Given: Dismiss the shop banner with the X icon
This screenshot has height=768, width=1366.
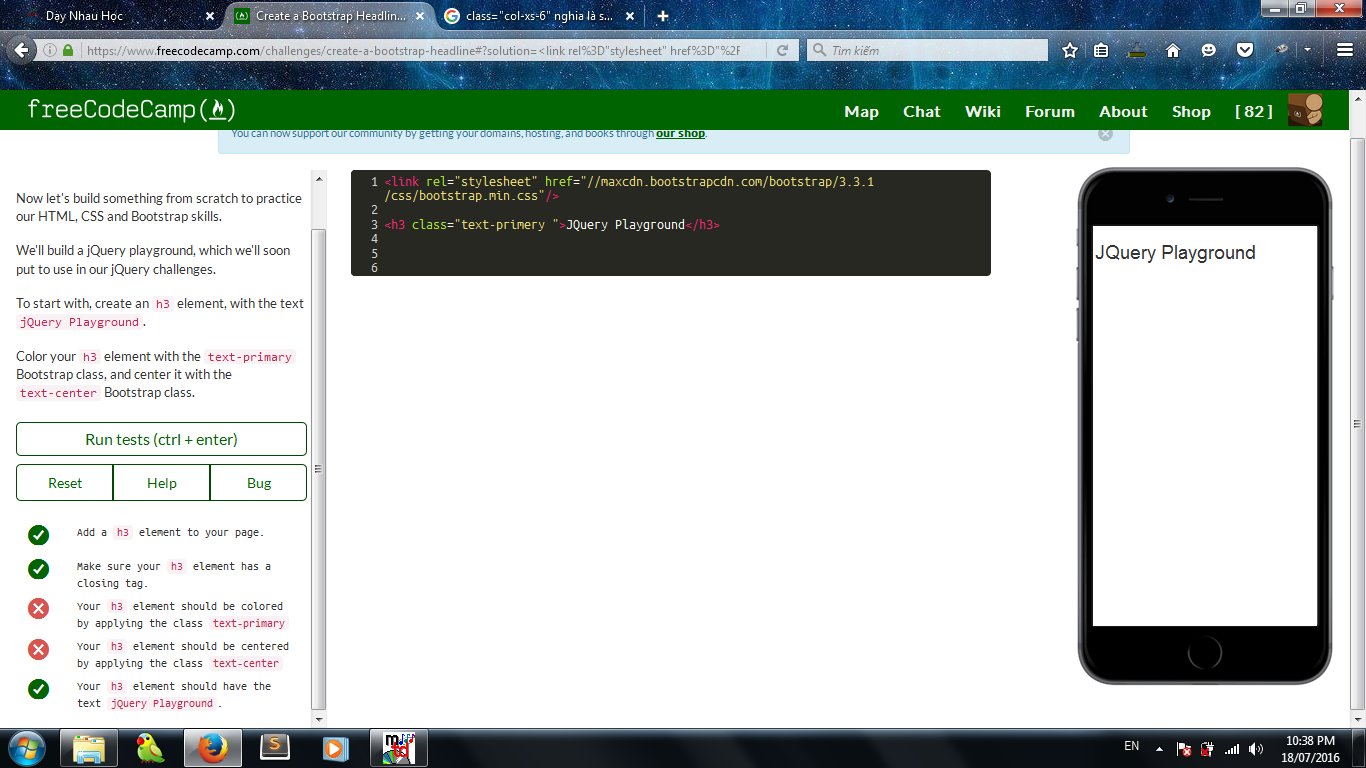Looking at the screenshot, I should pyautogui.click(x=1105, y=134).
